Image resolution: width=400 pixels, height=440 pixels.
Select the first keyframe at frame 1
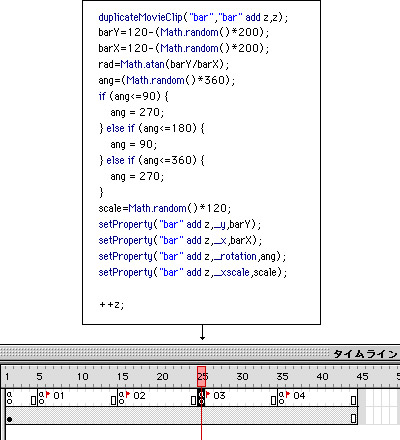pyautogui.click(x=9, y=398)
